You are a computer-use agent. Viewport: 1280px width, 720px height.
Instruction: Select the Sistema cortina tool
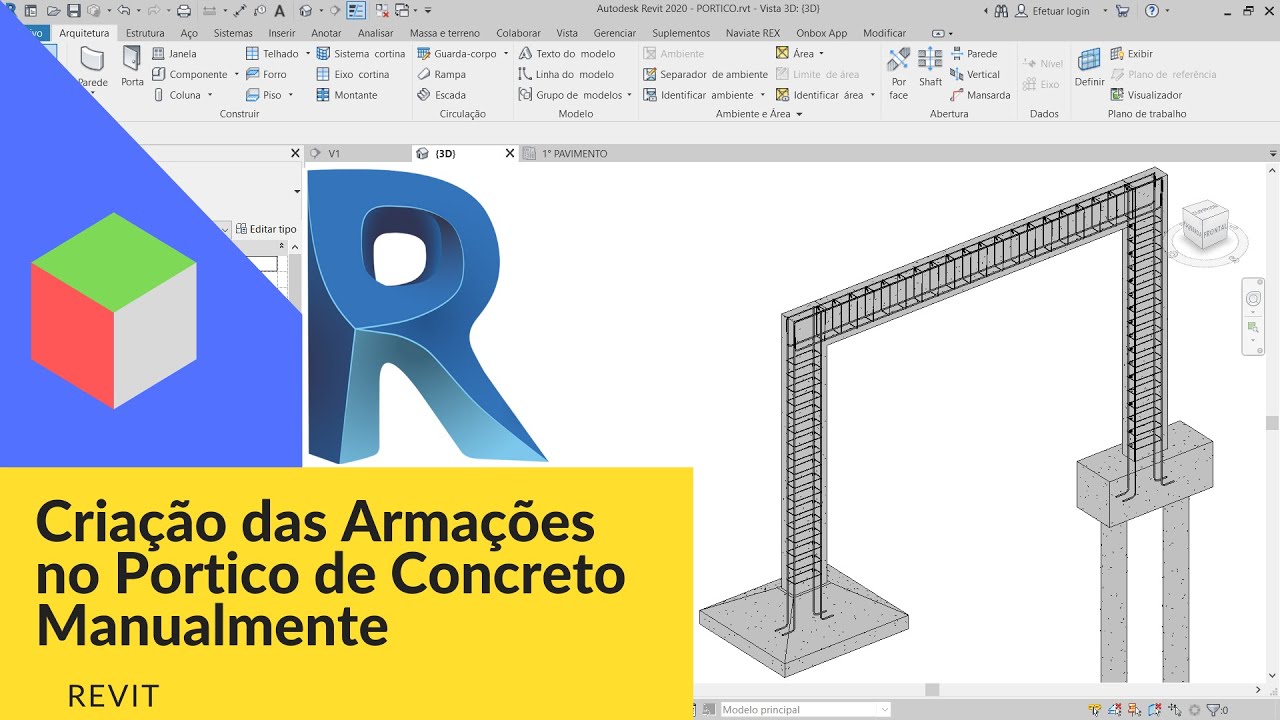pyautogui.click(x=361, y=53)
